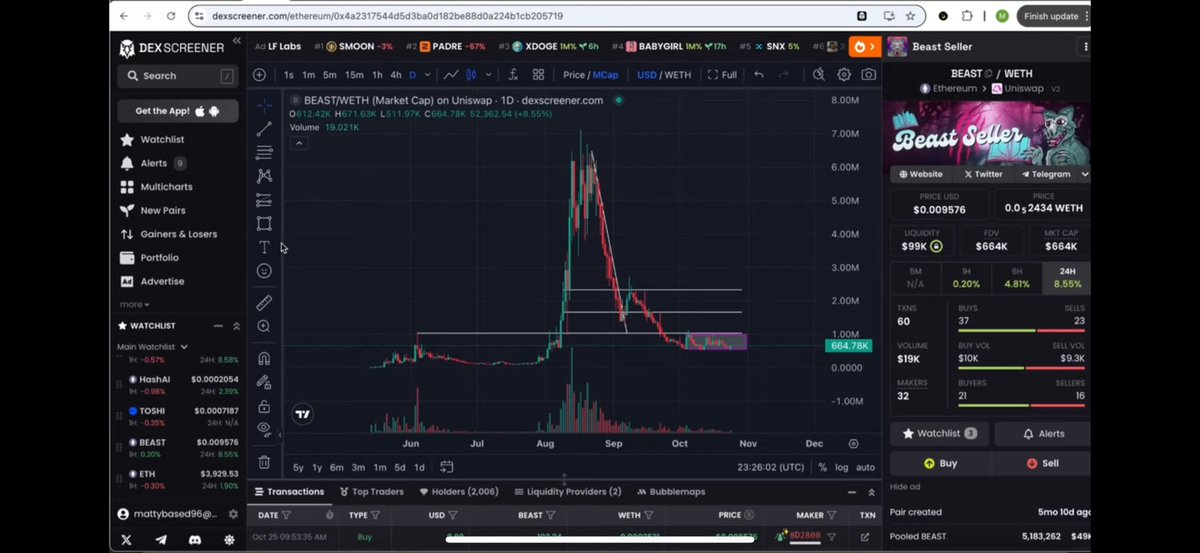This screenshot has width=1200, height=553.
Task: Select the text annotation tool
Action: coord(264,247)
